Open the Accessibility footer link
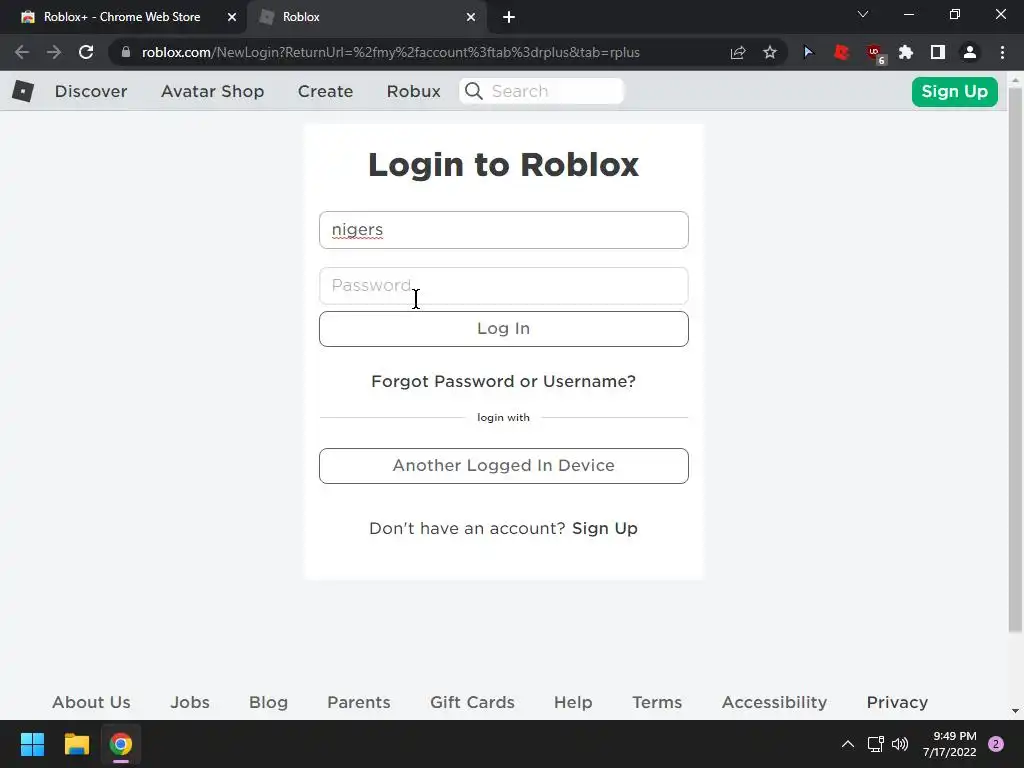The width and height of the screenshot is (1024, 768). [x=775, y=702]
